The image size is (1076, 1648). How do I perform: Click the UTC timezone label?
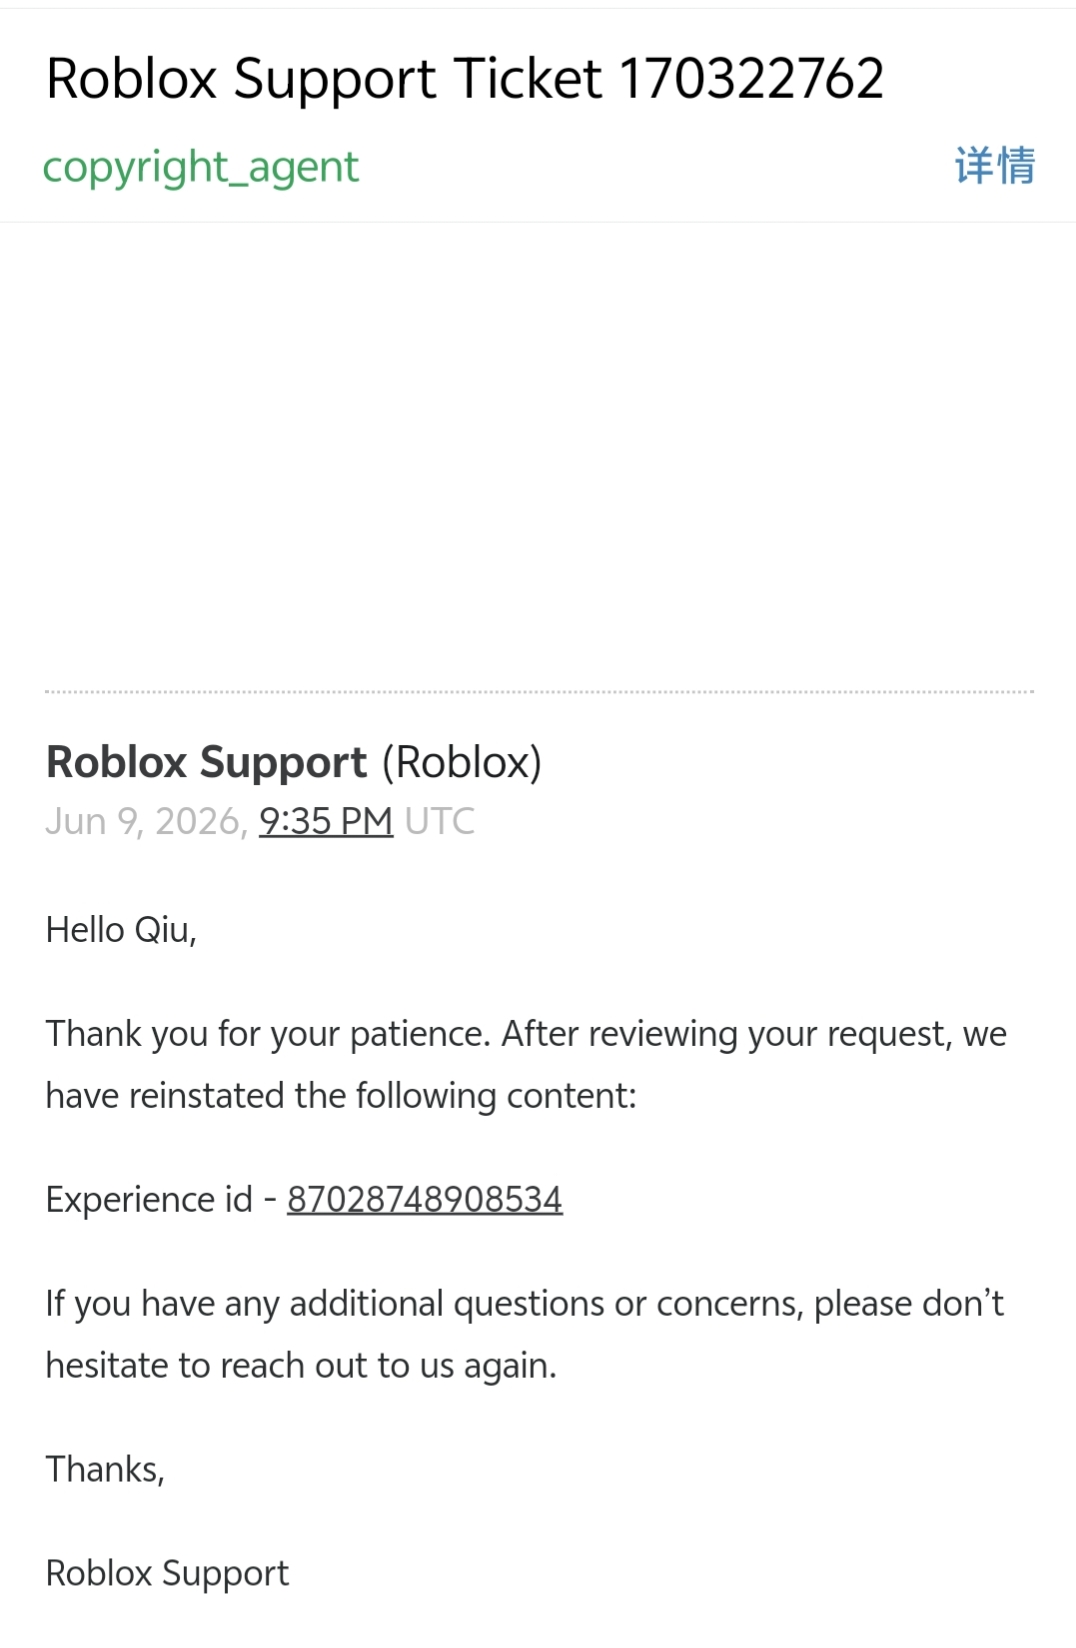point(440,821)
